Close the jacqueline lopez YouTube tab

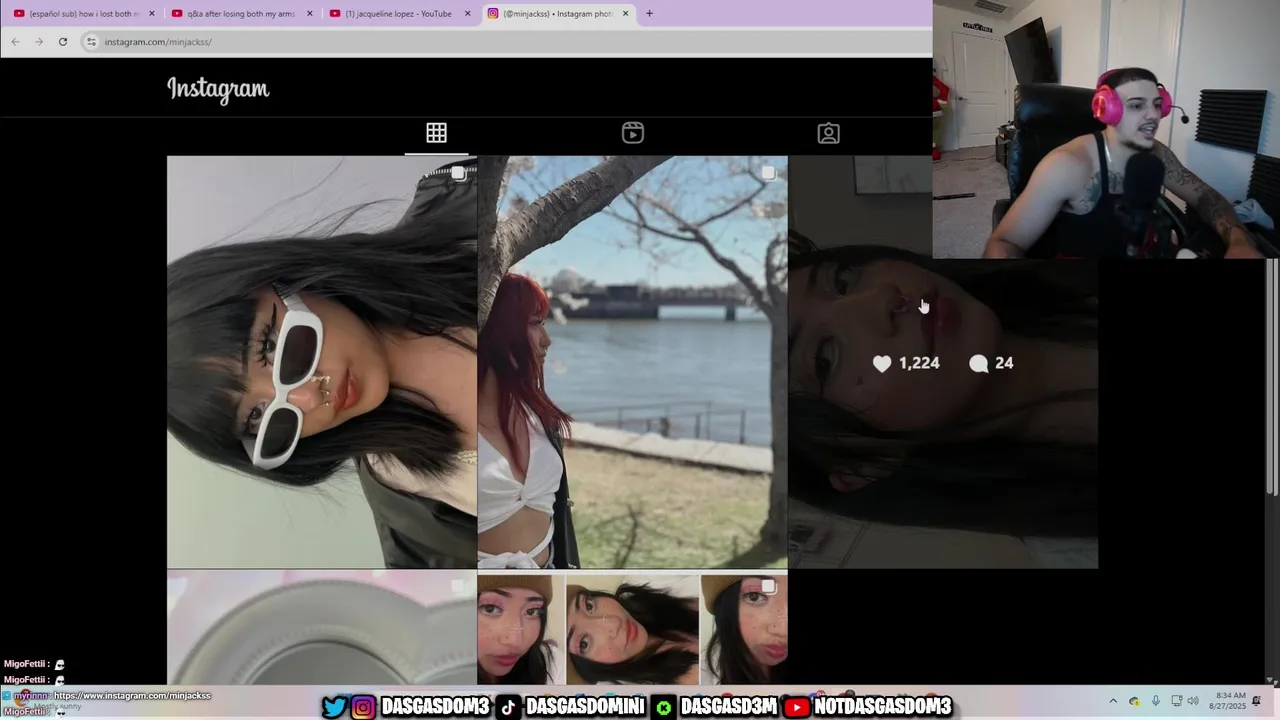pos(468,14)
